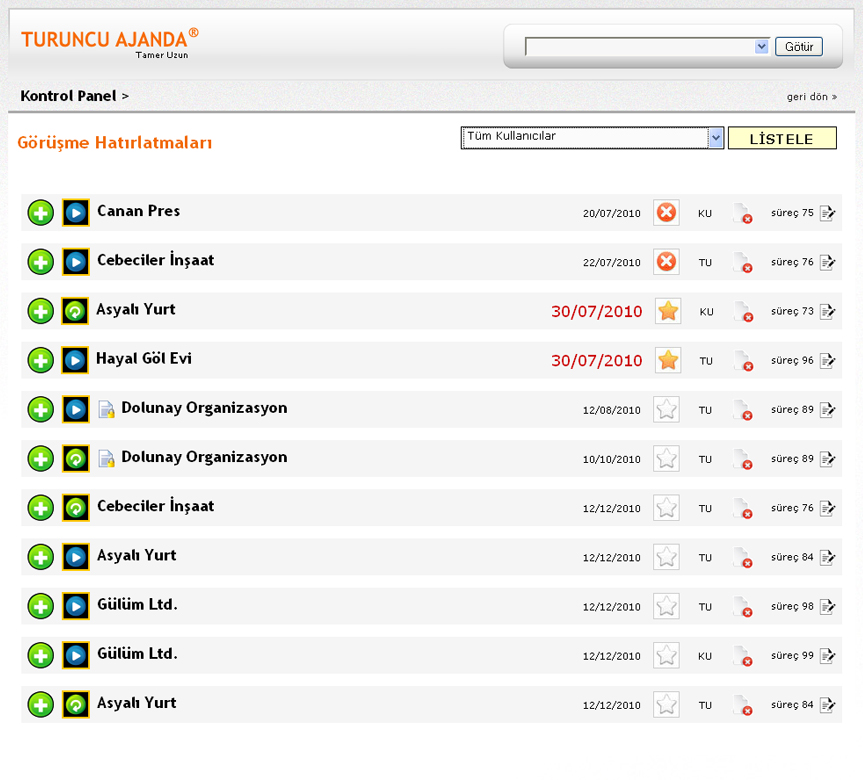Toggle the gold star for Hayal Göl Evi
This screenshot has height=780, width=863.
(x=668, y=360)
